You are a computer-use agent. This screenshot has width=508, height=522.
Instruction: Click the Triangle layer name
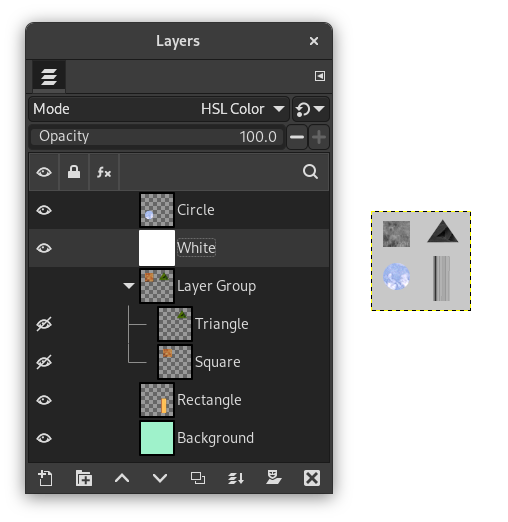coord(222,324)
